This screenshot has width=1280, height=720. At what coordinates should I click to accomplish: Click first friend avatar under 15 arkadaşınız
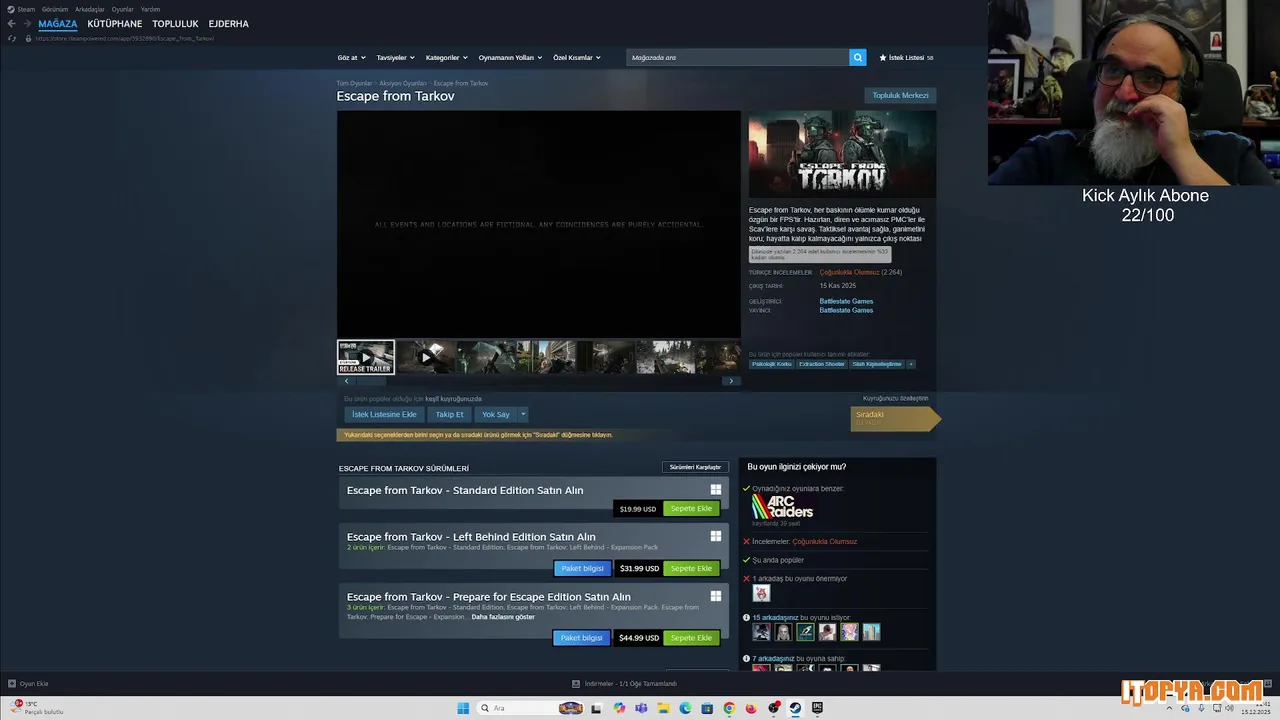761,632
